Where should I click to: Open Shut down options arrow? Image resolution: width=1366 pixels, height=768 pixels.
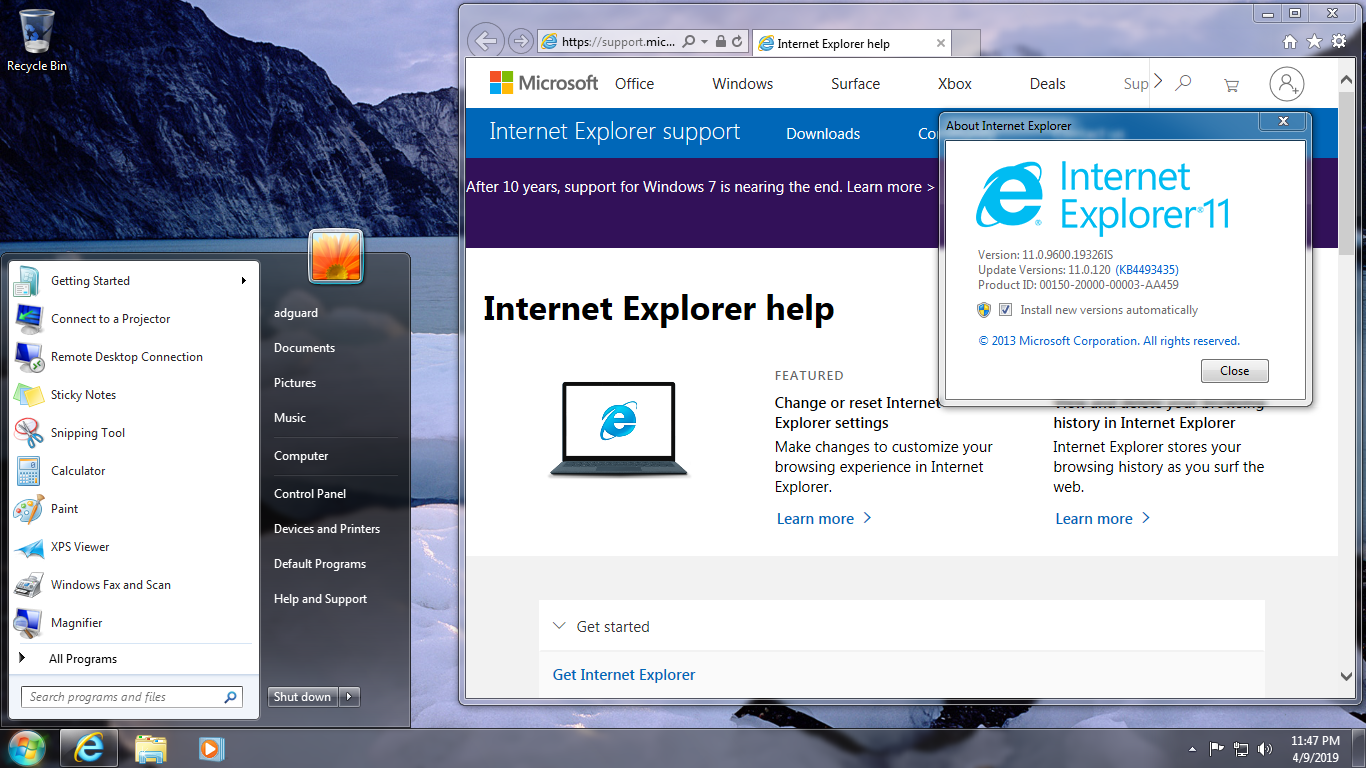click(349, 697)
